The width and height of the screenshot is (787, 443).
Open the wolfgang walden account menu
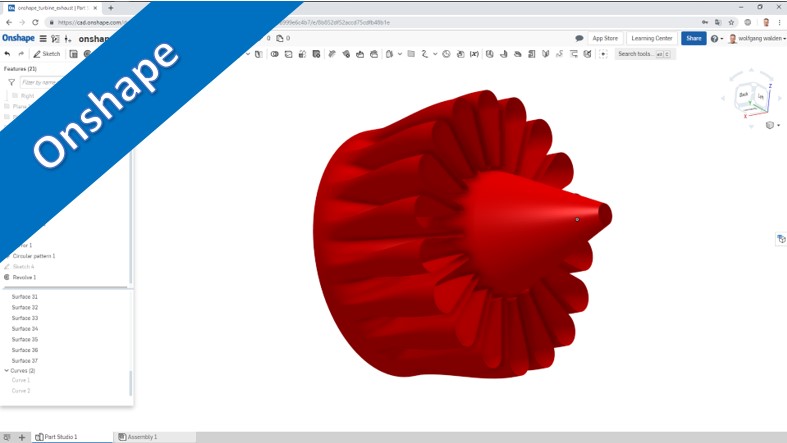pyautogui.click(x=757, y=39)
